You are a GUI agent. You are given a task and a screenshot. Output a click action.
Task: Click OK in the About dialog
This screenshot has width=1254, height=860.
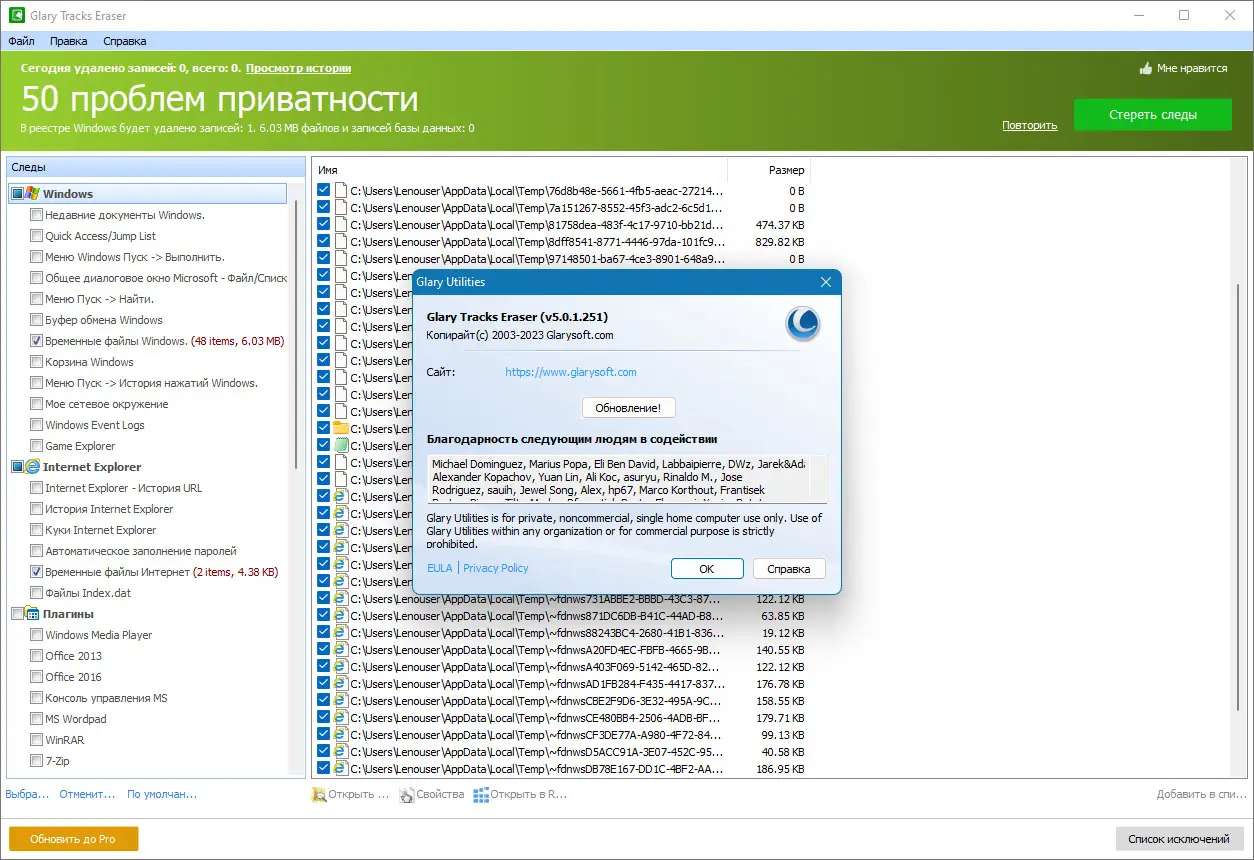coord(707,568)
